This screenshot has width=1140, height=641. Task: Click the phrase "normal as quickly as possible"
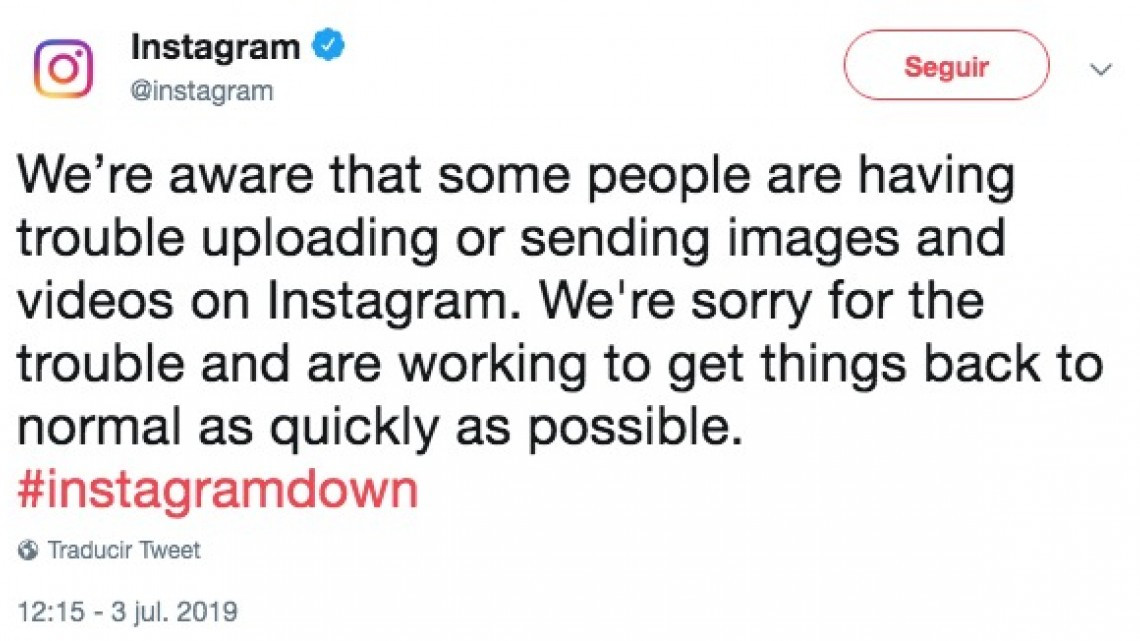point(382,428)
